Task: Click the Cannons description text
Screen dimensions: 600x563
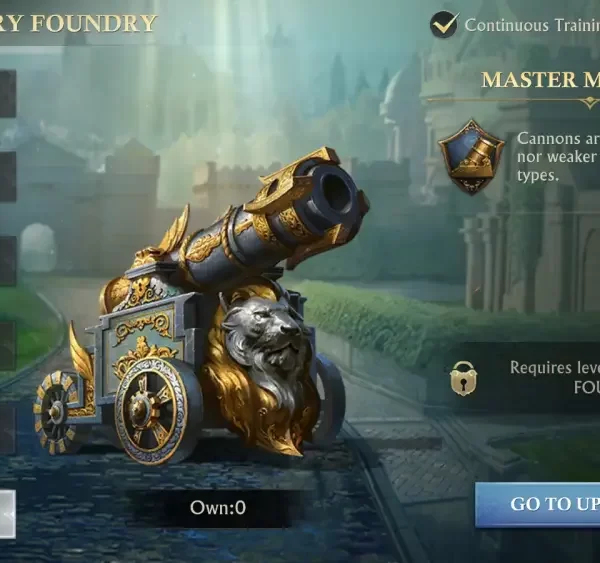Action: (558, 157)
